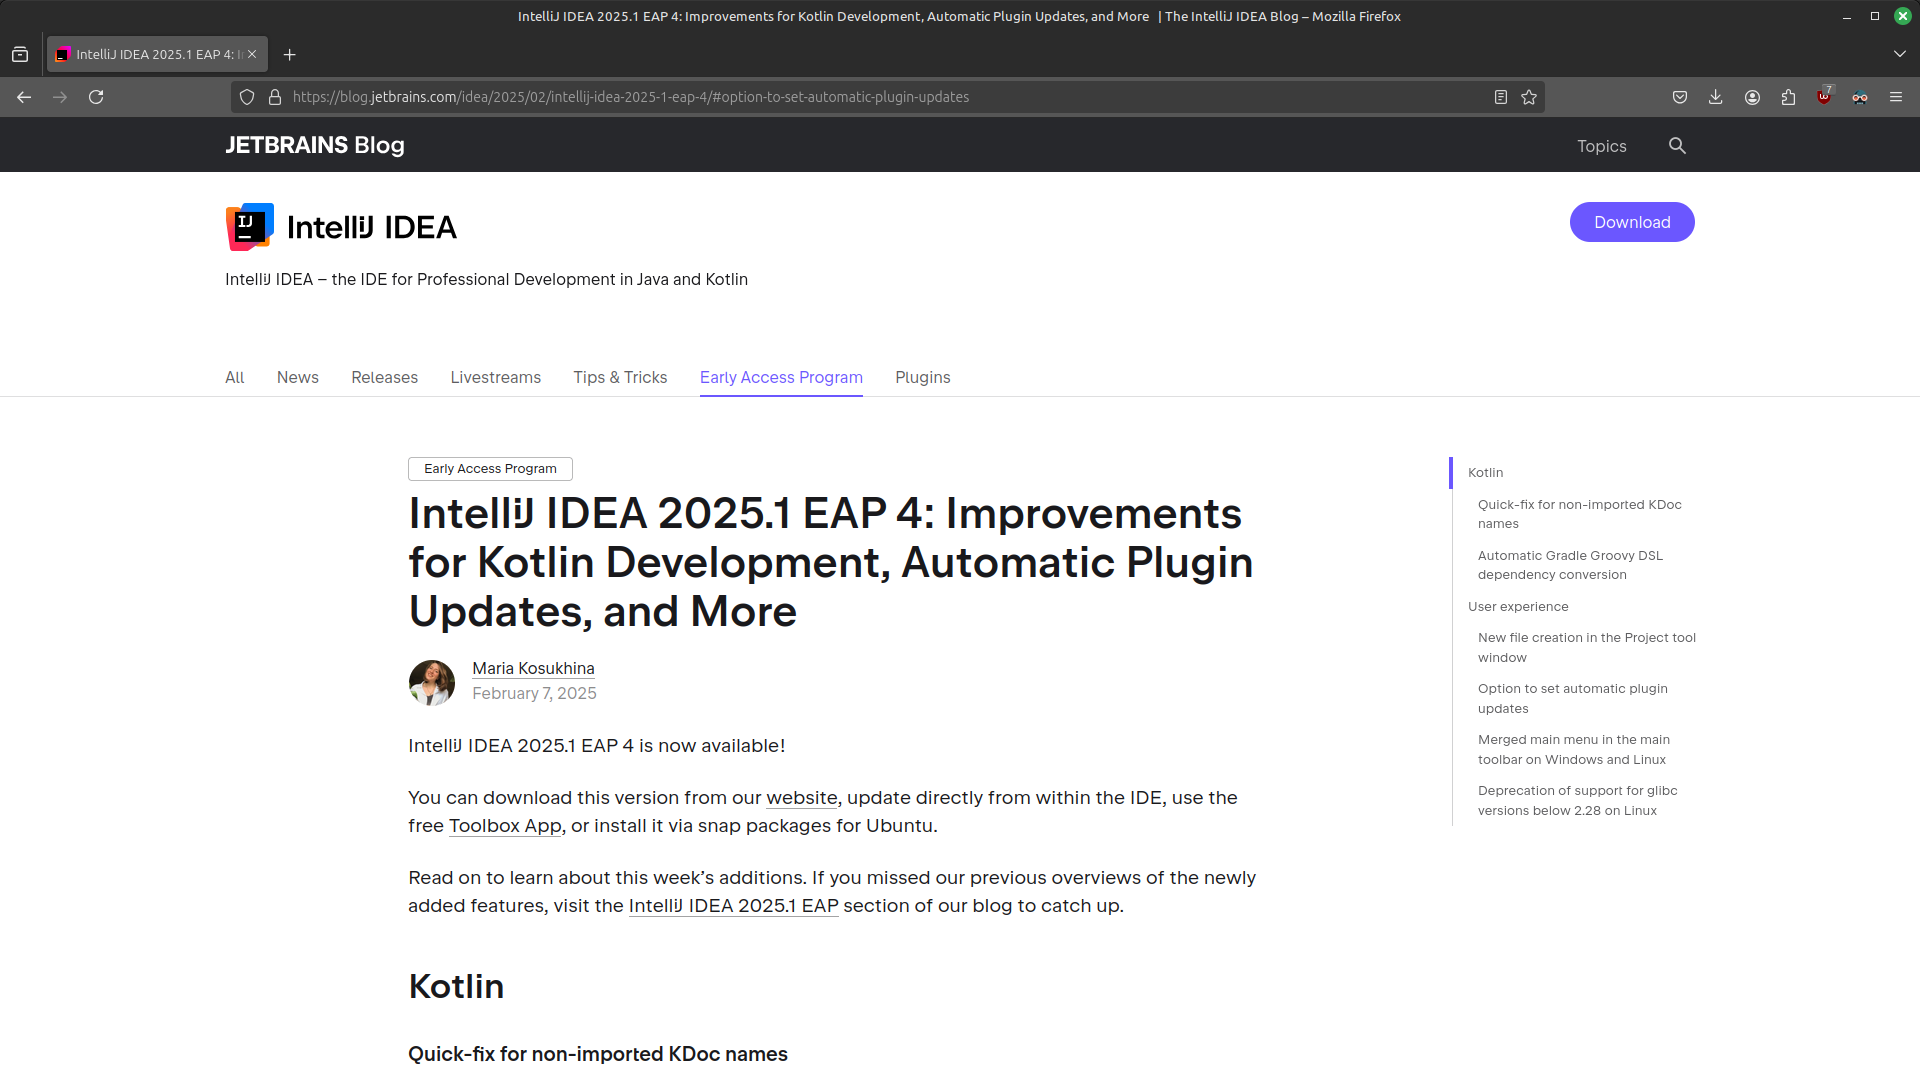Switch to the Plugins tab
This screenshot has width=1920, height=1080.
tap(923, 377)
